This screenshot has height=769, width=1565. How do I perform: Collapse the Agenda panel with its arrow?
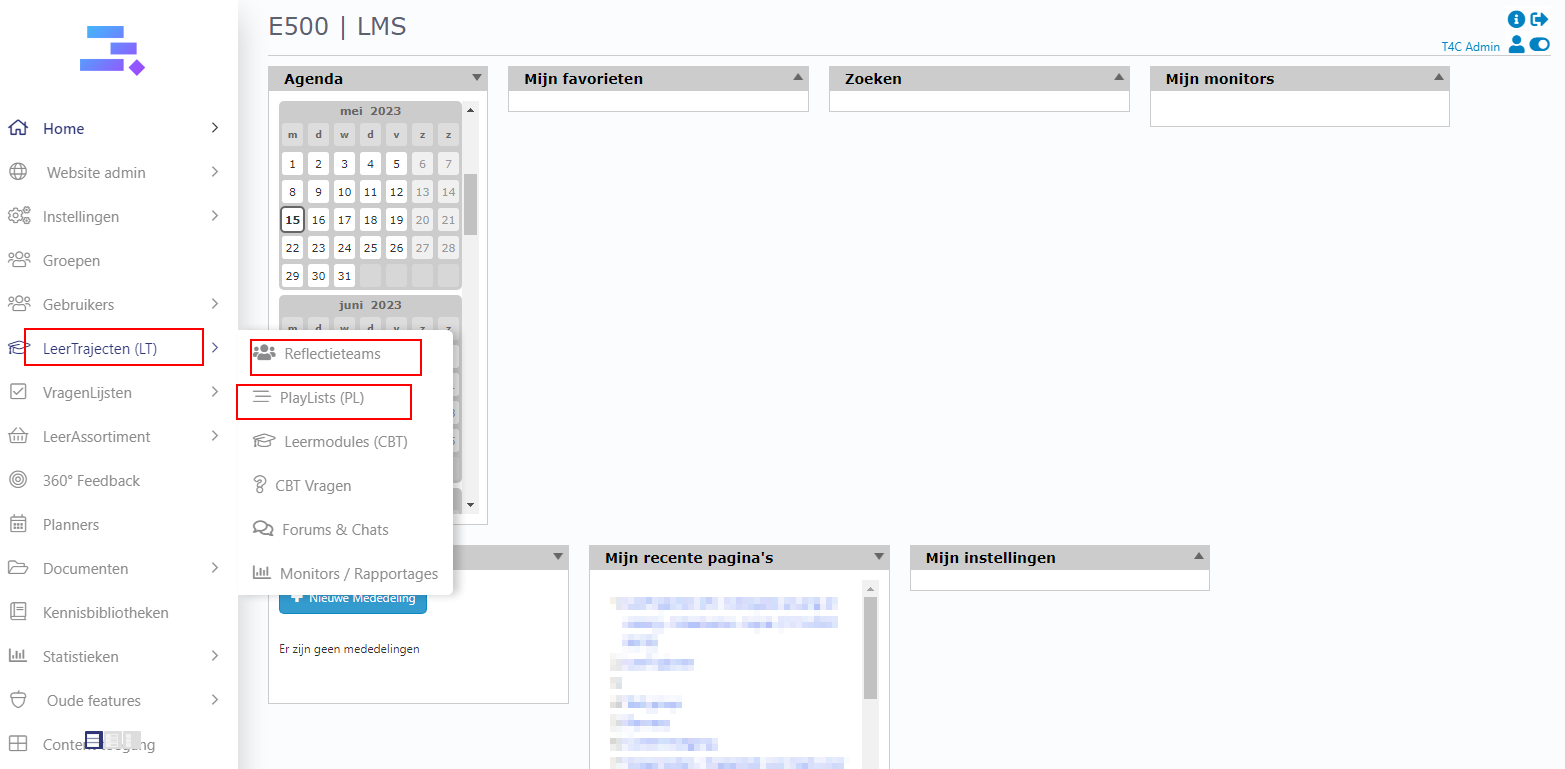[477, 78]
